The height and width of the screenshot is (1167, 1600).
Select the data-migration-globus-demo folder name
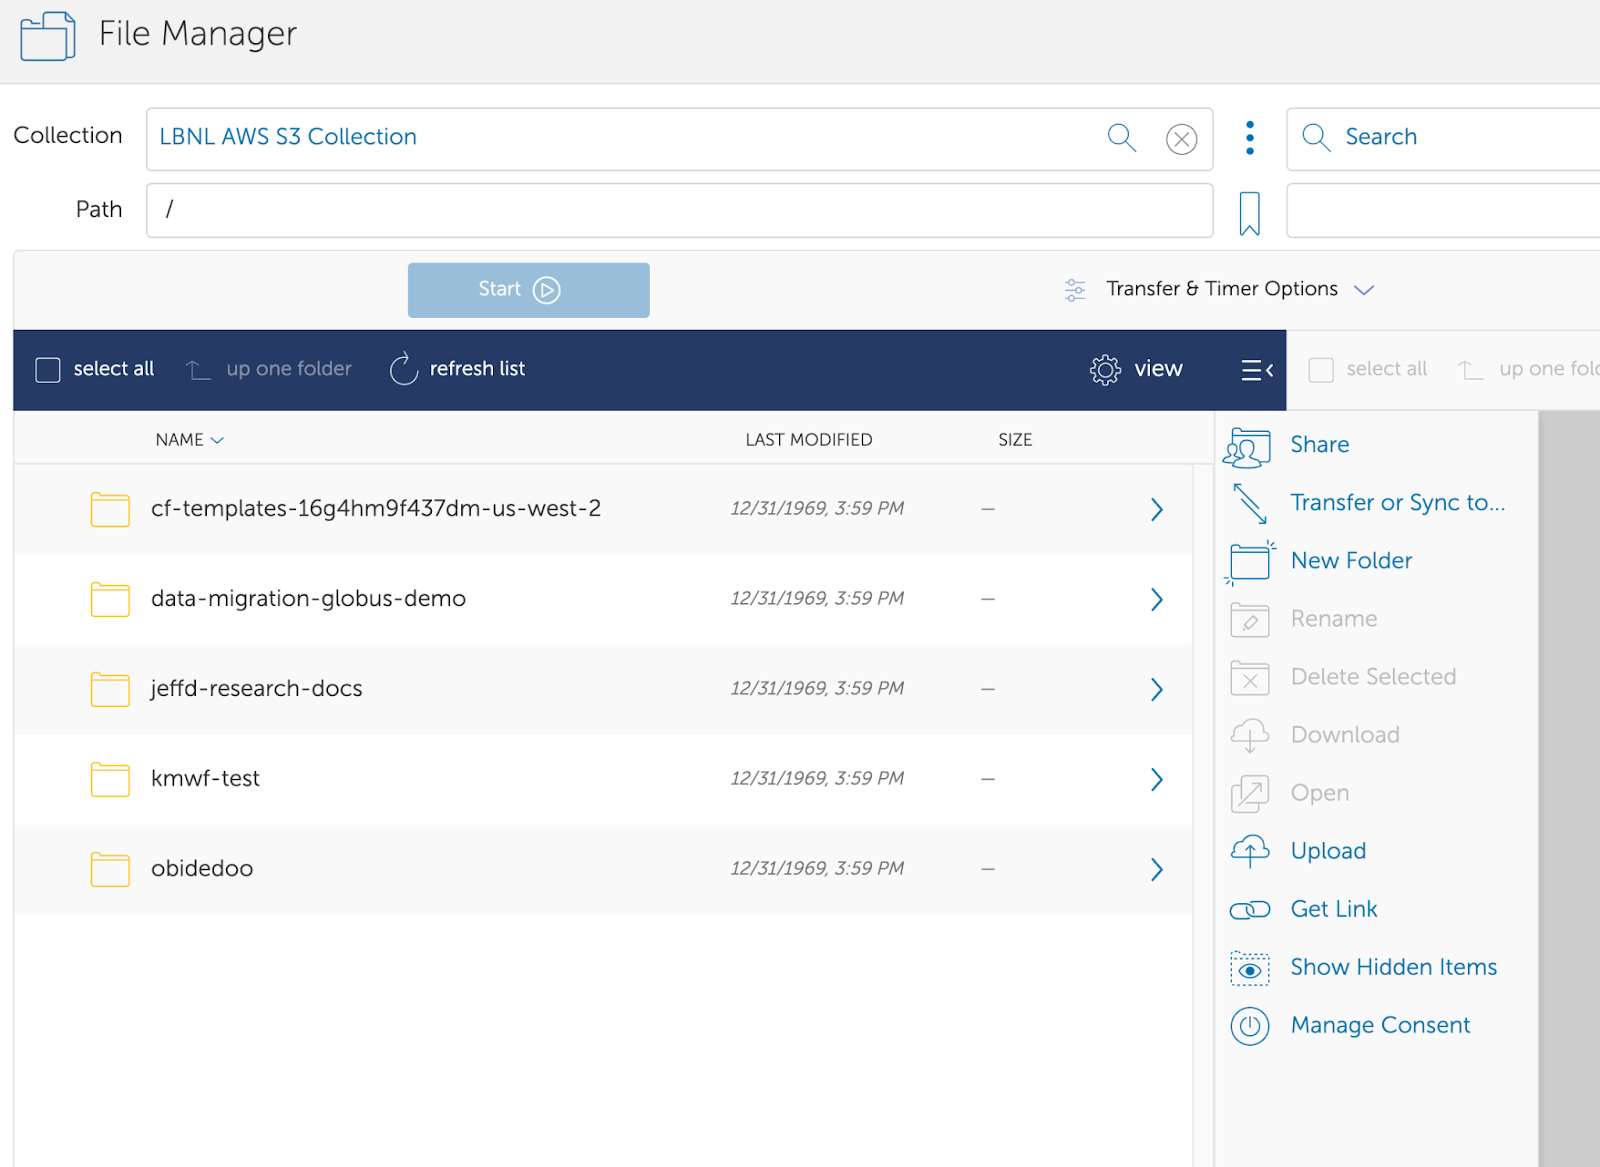[308, 599]
